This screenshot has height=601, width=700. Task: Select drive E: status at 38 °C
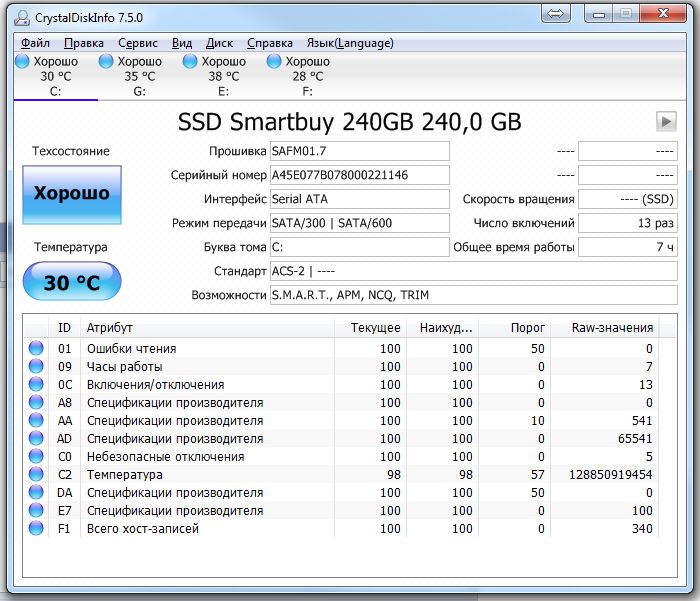tap(223, 76)
